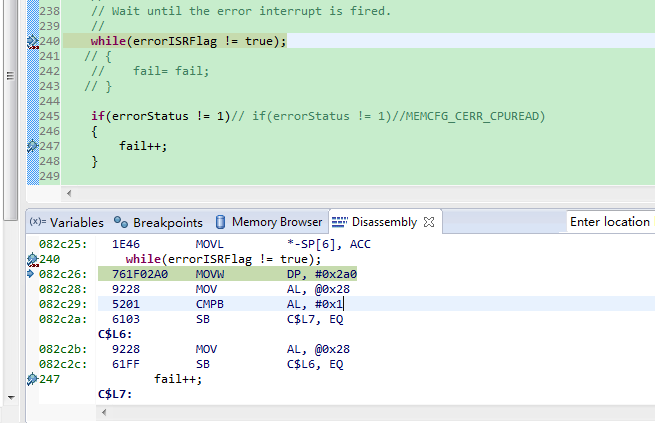
Task: Click the collapsed left panel sash handle
Action: click(10, 75)
